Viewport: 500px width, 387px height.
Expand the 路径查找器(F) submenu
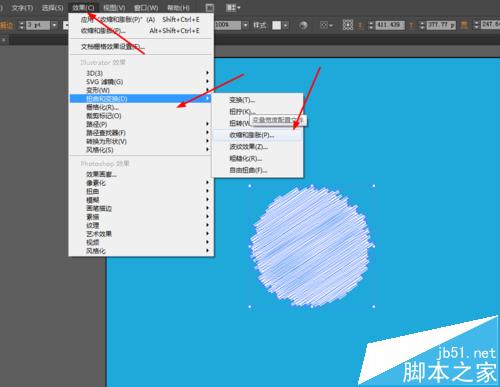click(141, 133)
